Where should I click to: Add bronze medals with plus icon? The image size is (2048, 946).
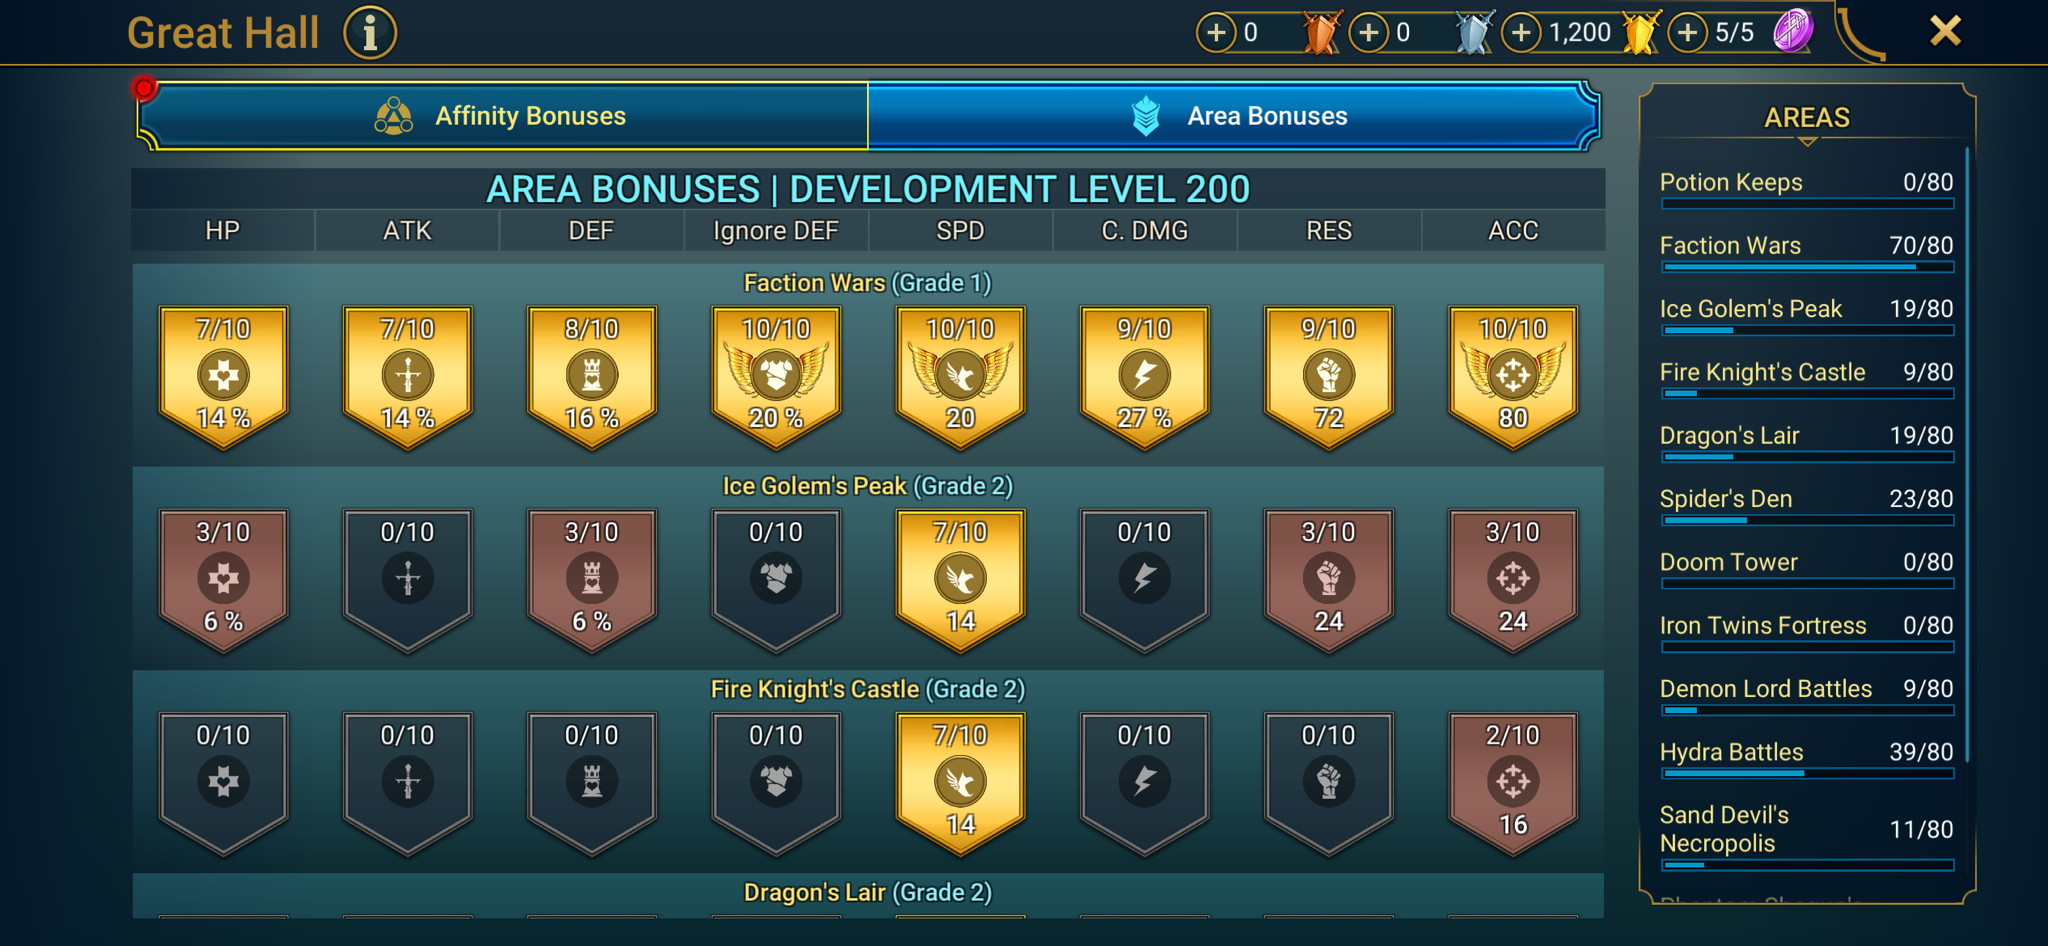coord(1216,33)
